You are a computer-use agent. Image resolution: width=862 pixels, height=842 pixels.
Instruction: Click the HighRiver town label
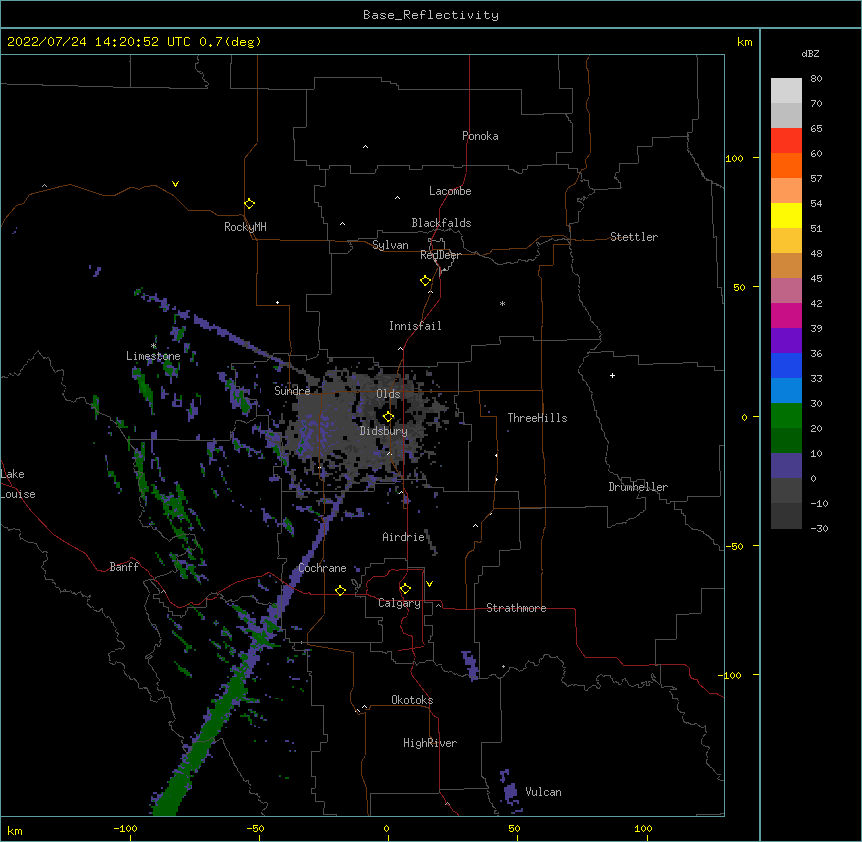430,743
